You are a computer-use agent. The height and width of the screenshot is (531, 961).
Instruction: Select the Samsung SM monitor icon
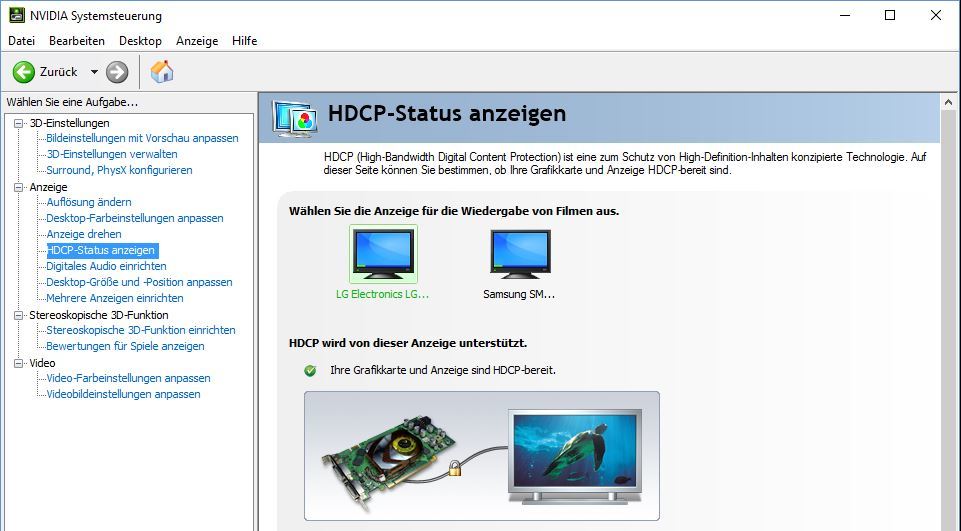coord(521,254)
